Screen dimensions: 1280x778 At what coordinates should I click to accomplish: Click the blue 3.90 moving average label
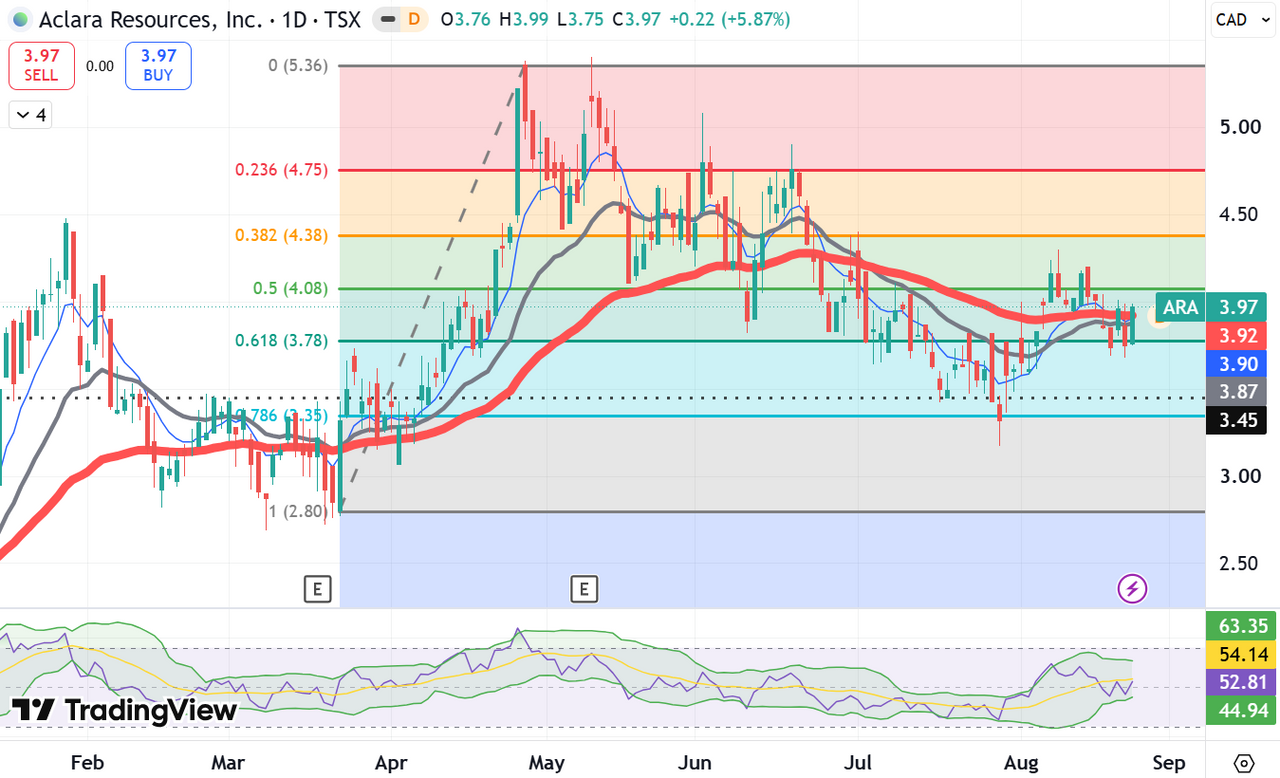pyautogui.click(x=1236, y=363)
